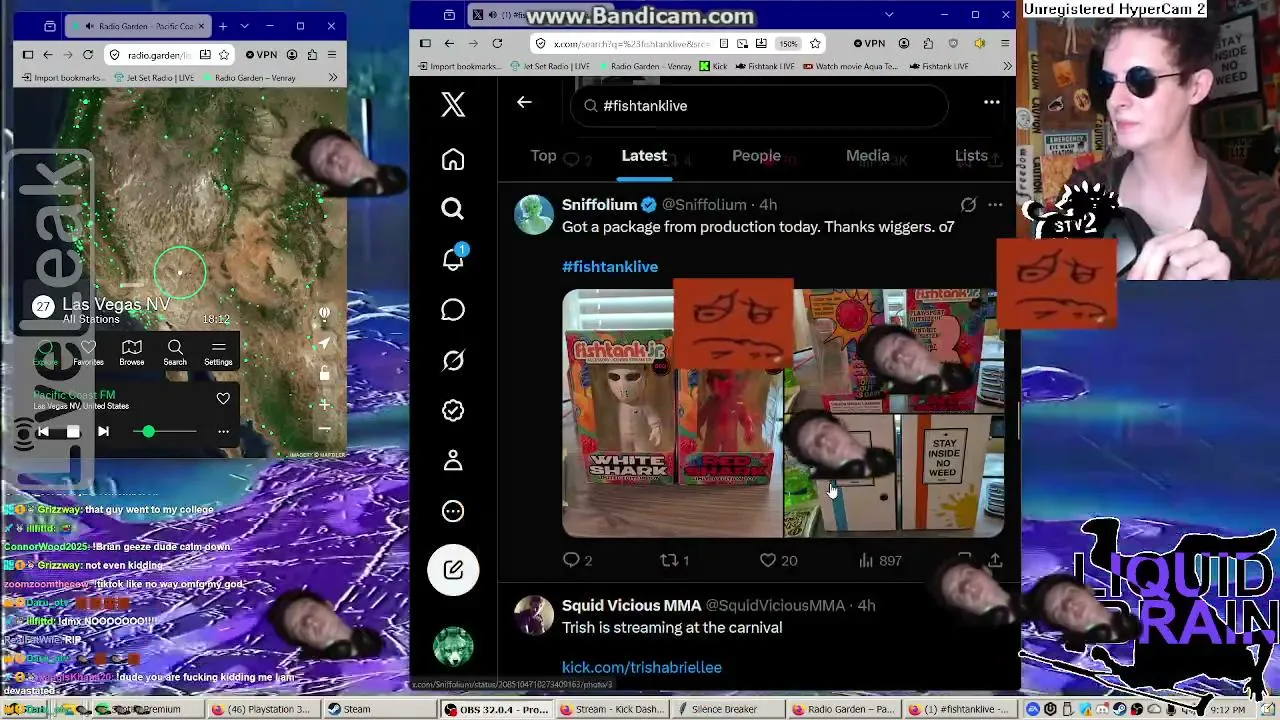The image size is (1280, 720).
Task: Open the Kick bookmark in the X window
Action: (x=712, y=66)
